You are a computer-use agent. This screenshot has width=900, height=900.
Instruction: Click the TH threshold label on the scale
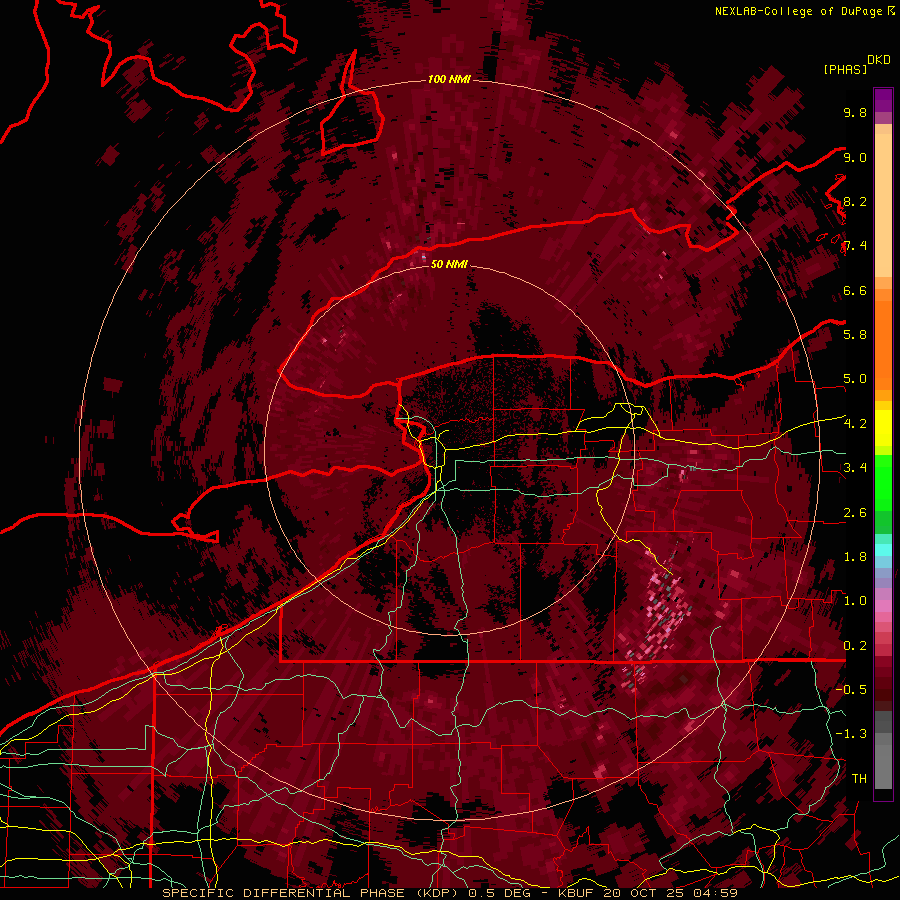coord(859,779)
